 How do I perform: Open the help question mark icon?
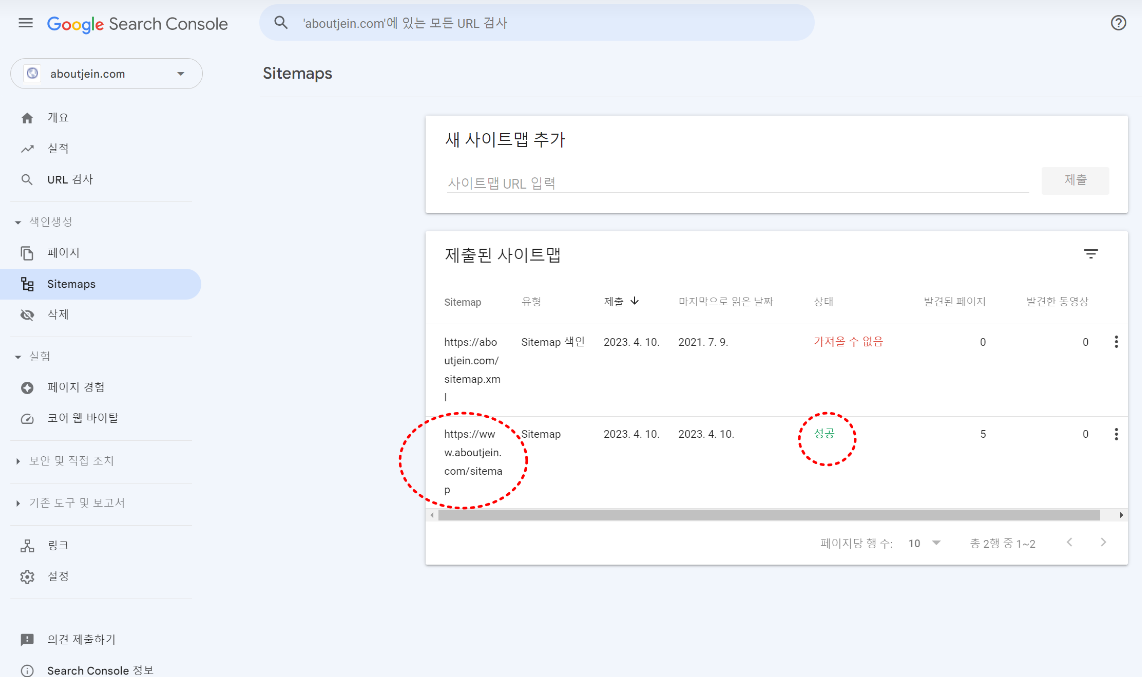1118,23
